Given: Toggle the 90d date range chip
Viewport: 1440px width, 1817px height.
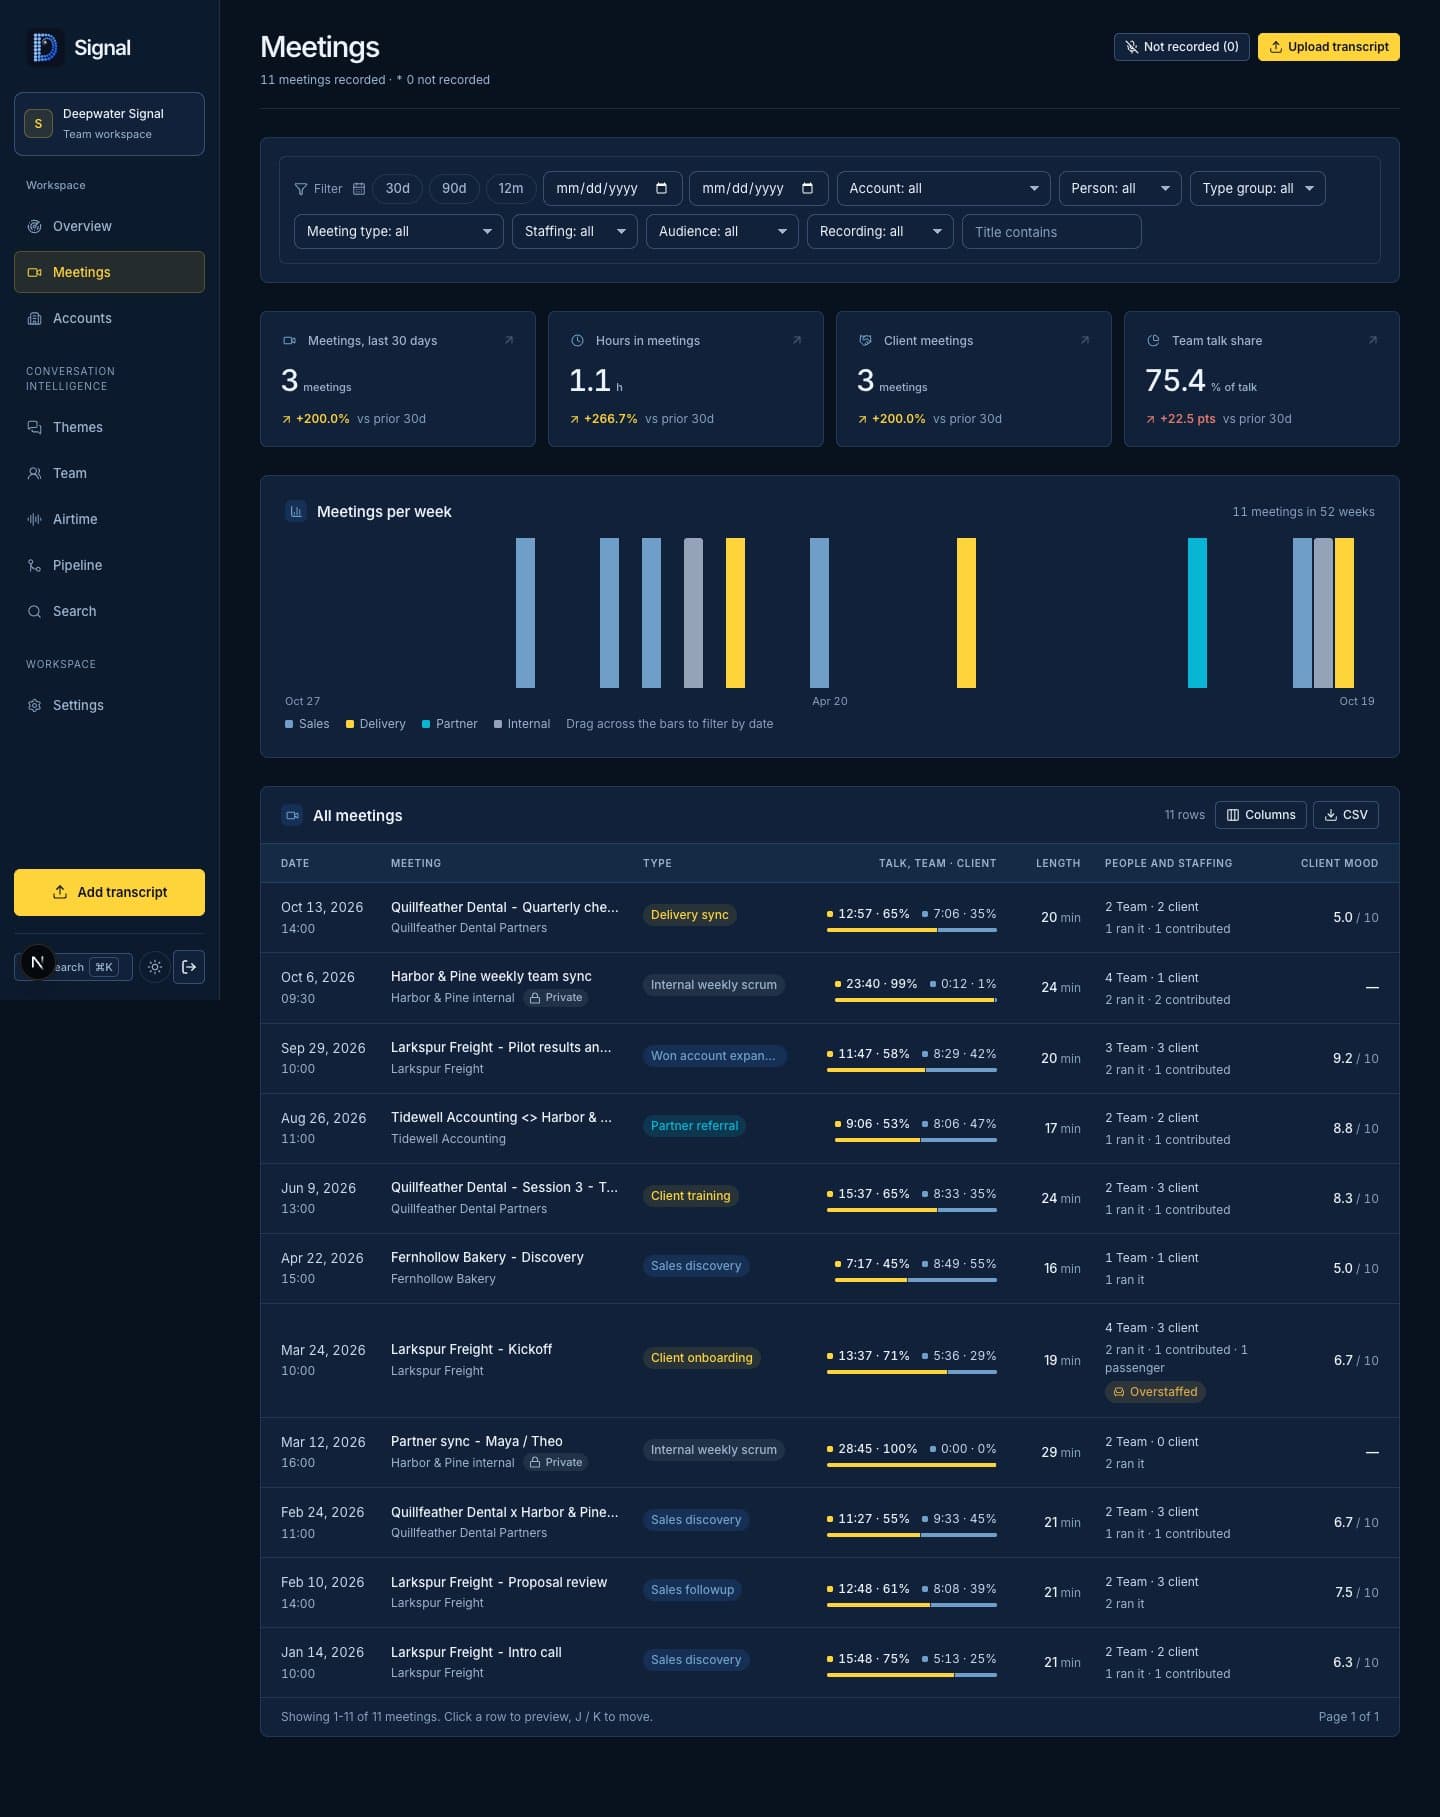Looking at the screenshot, I should click(454, 188).
